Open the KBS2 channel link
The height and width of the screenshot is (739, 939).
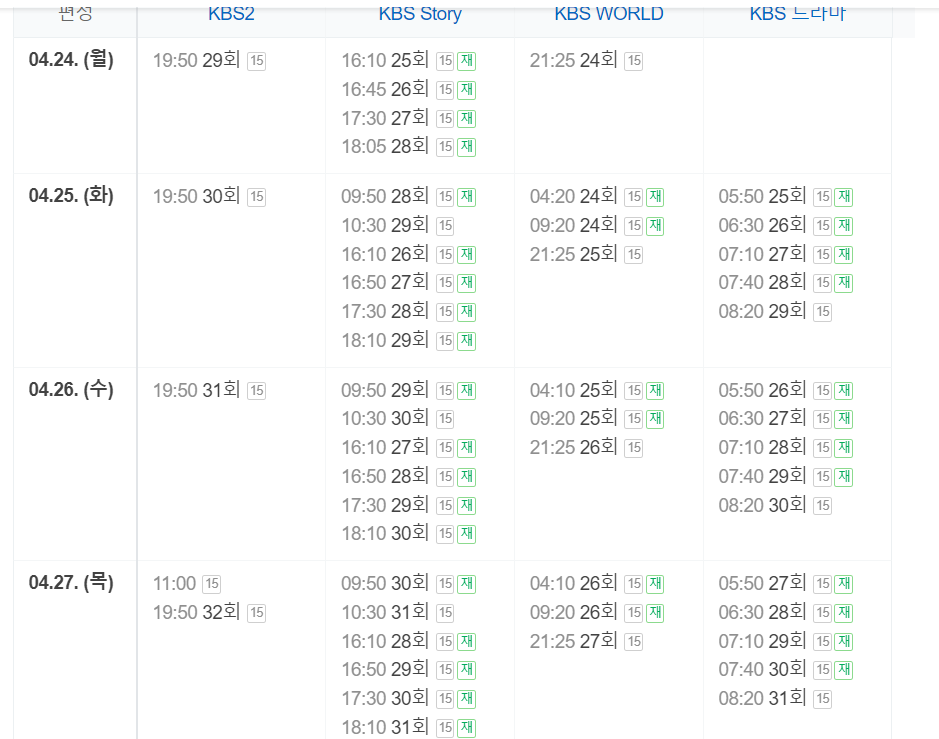point(231,13)
